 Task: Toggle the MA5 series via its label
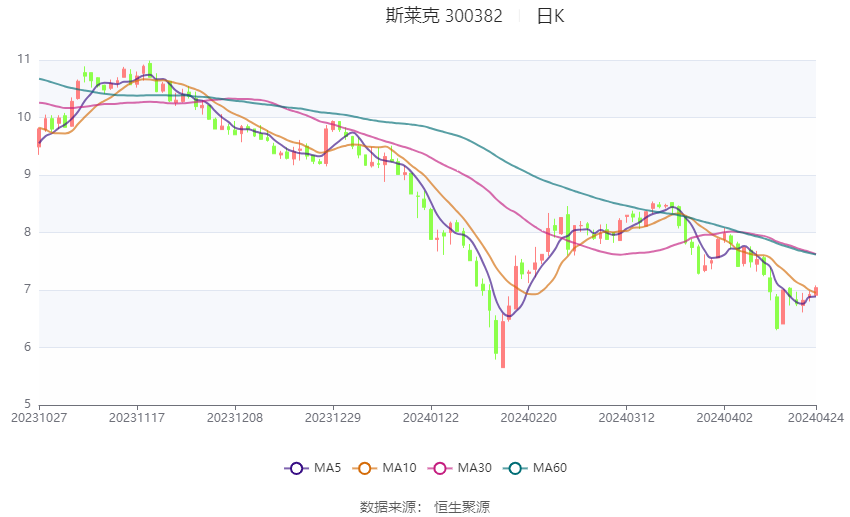coord(328,468)
